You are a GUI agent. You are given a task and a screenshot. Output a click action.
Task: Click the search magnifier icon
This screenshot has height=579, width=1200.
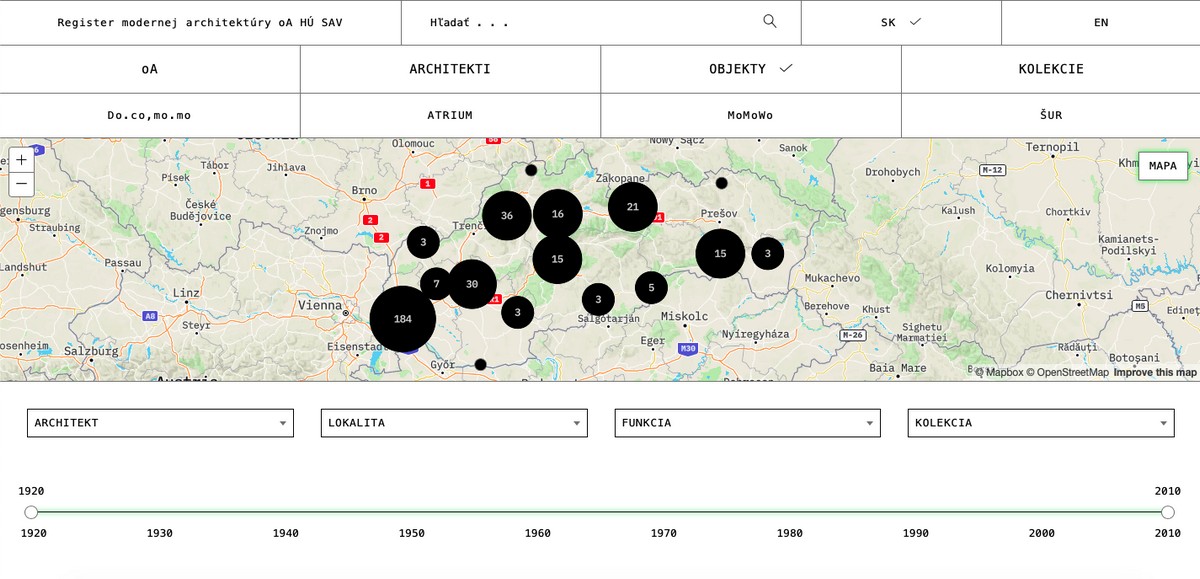769,21
